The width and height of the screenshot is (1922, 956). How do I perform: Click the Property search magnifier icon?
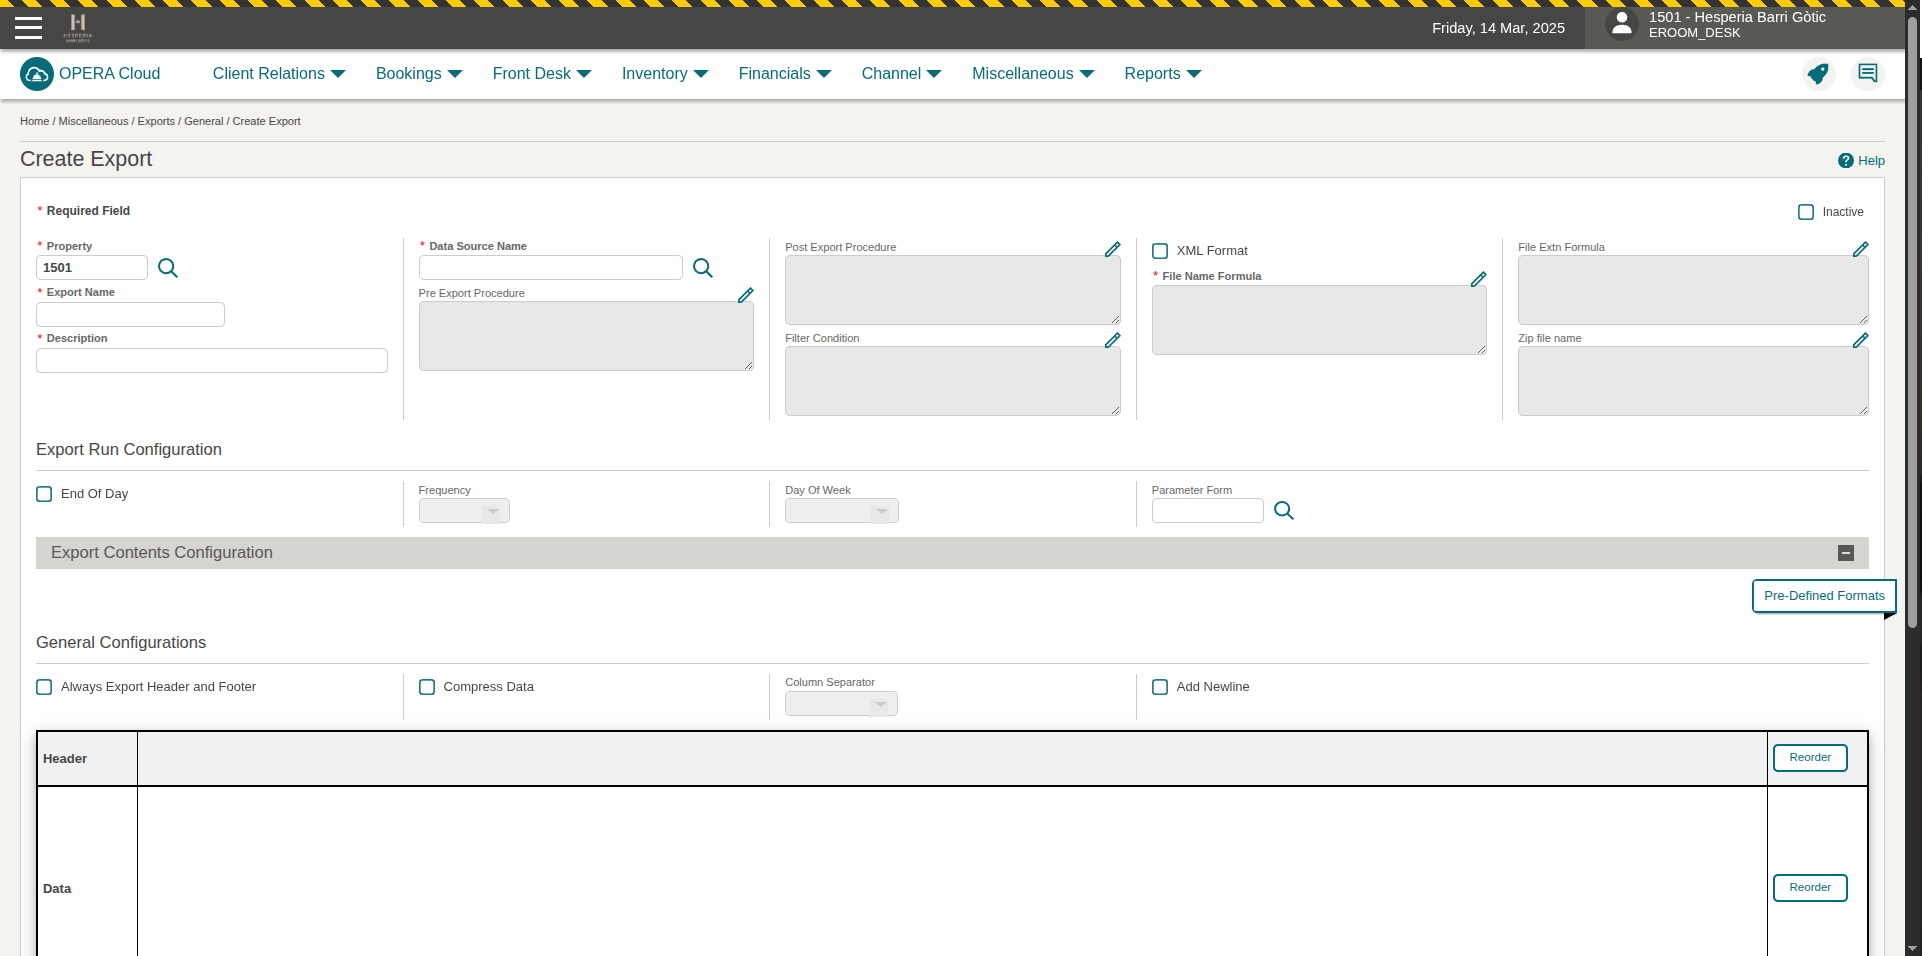168,268
